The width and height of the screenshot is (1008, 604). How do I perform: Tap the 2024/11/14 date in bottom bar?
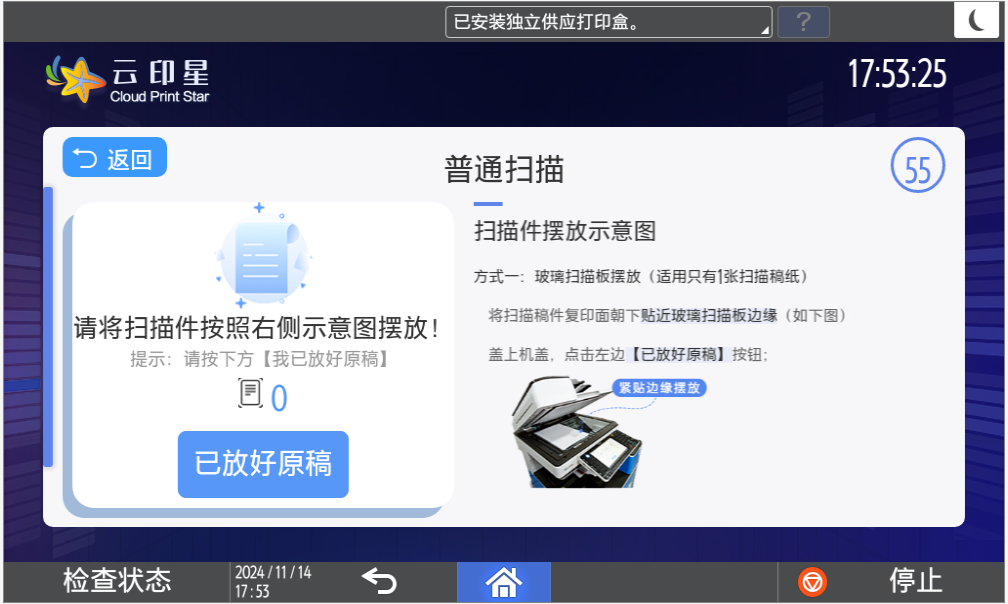coord(273,573)
